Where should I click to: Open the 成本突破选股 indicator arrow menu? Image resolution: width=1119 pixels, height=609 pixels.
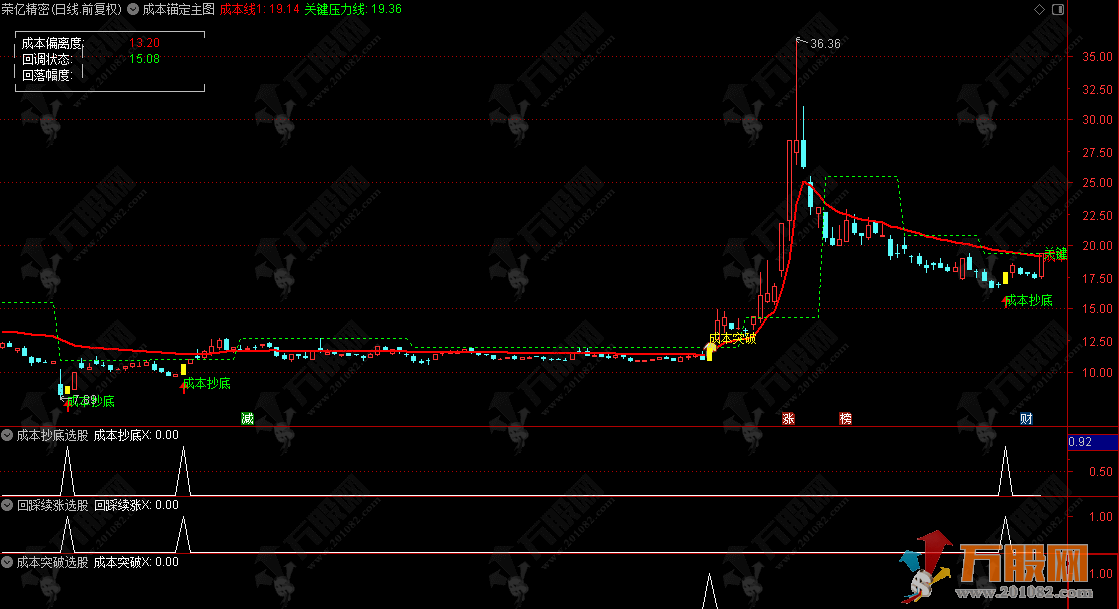[8, 562]
